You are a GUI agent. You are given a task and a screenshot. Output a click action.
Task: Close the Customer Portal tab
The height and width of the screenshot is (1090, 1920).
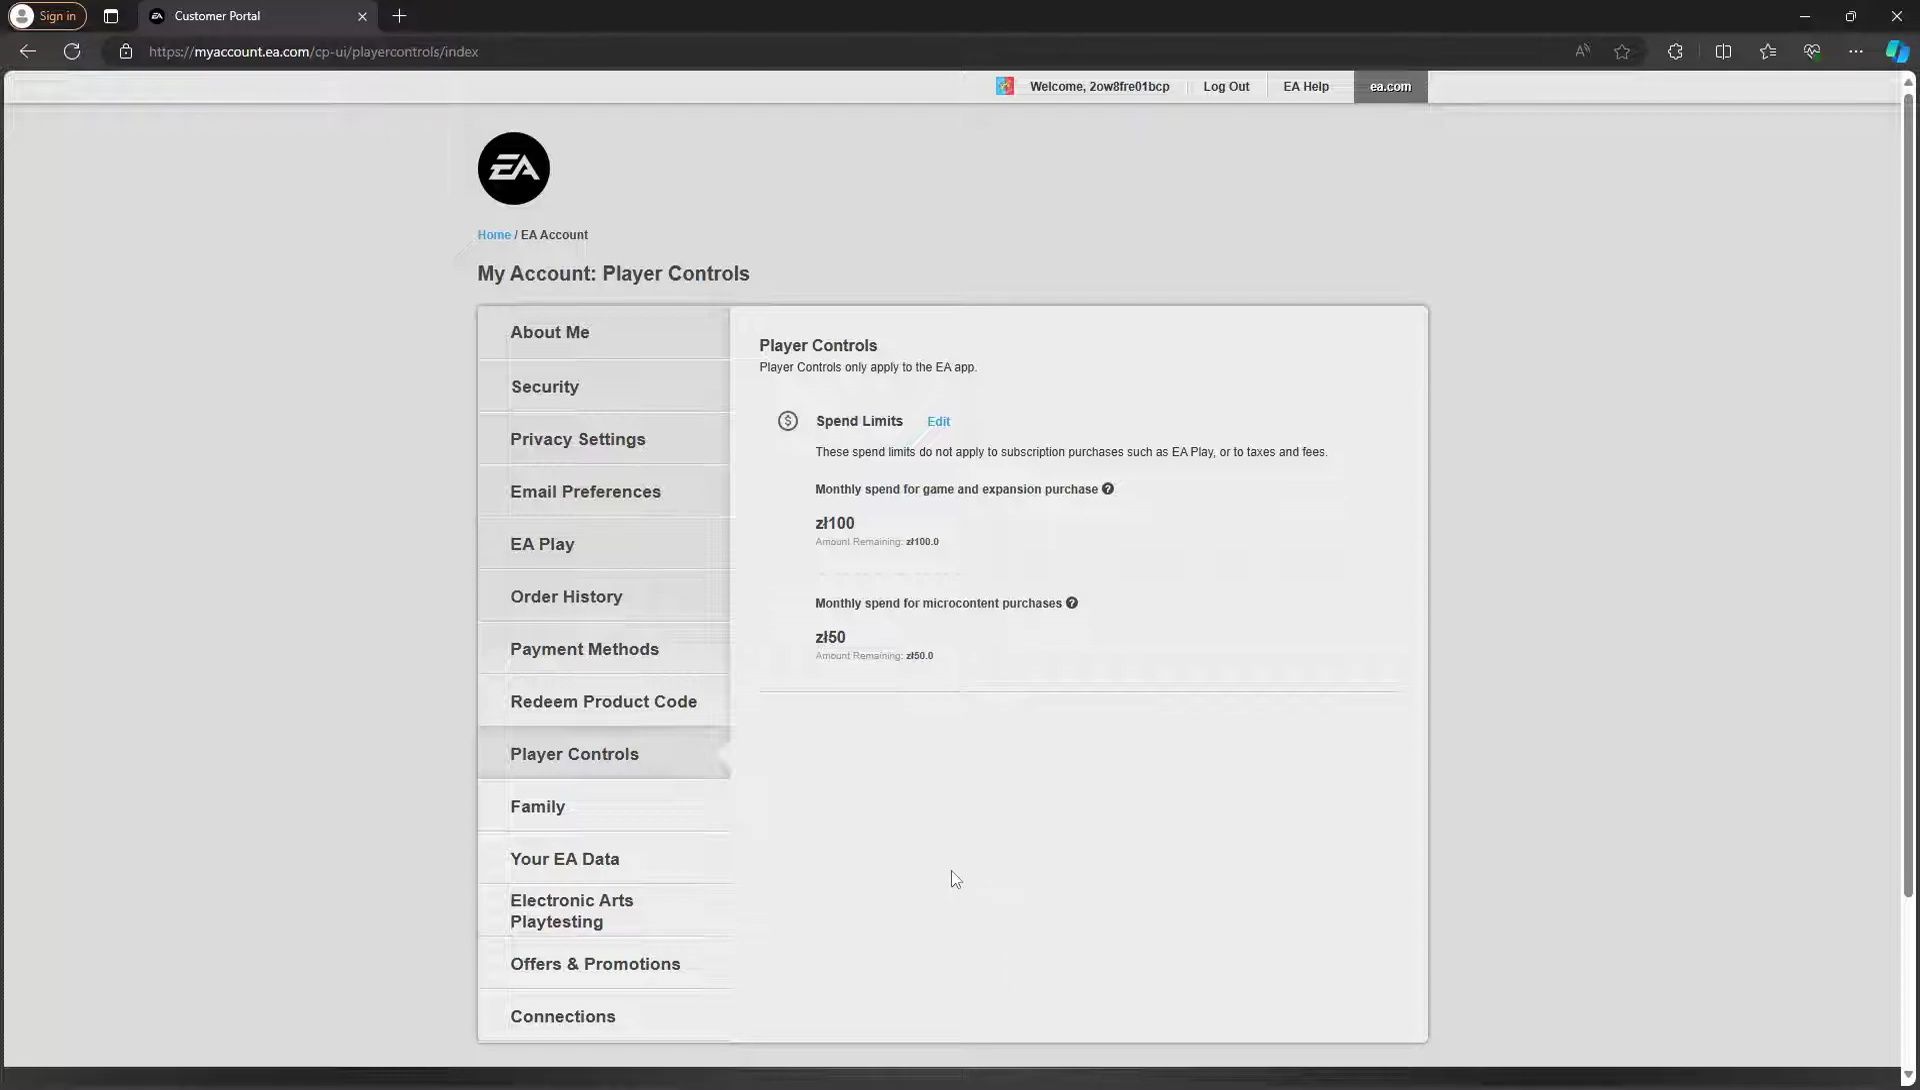362,16
